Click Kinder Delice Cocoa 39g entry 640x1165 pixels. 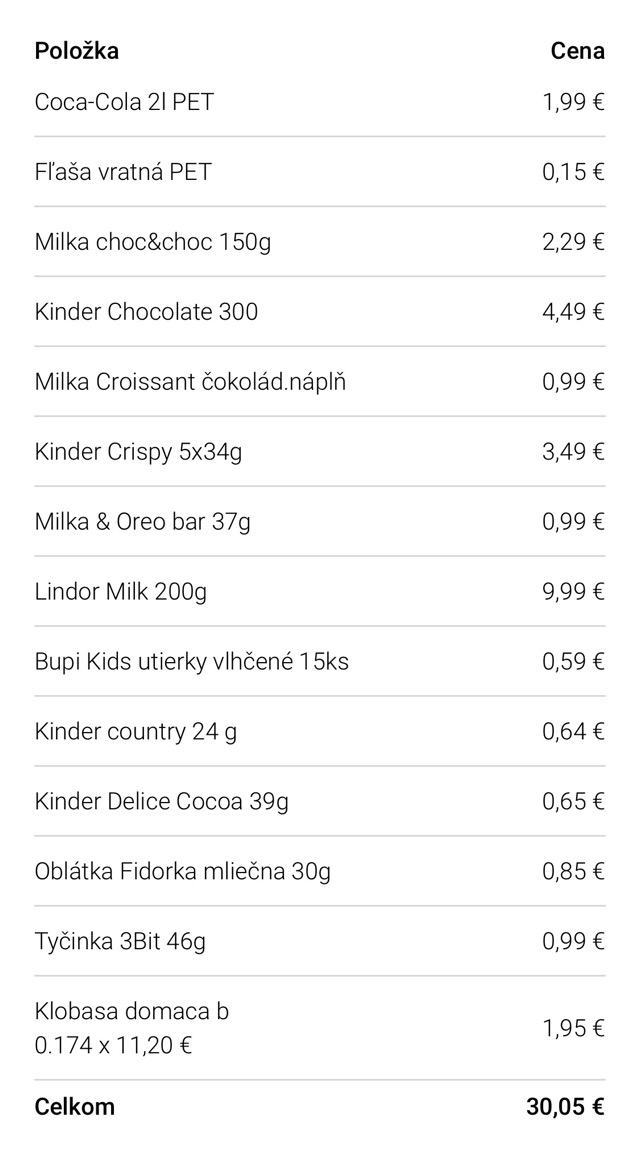click(x=162, y=802)
